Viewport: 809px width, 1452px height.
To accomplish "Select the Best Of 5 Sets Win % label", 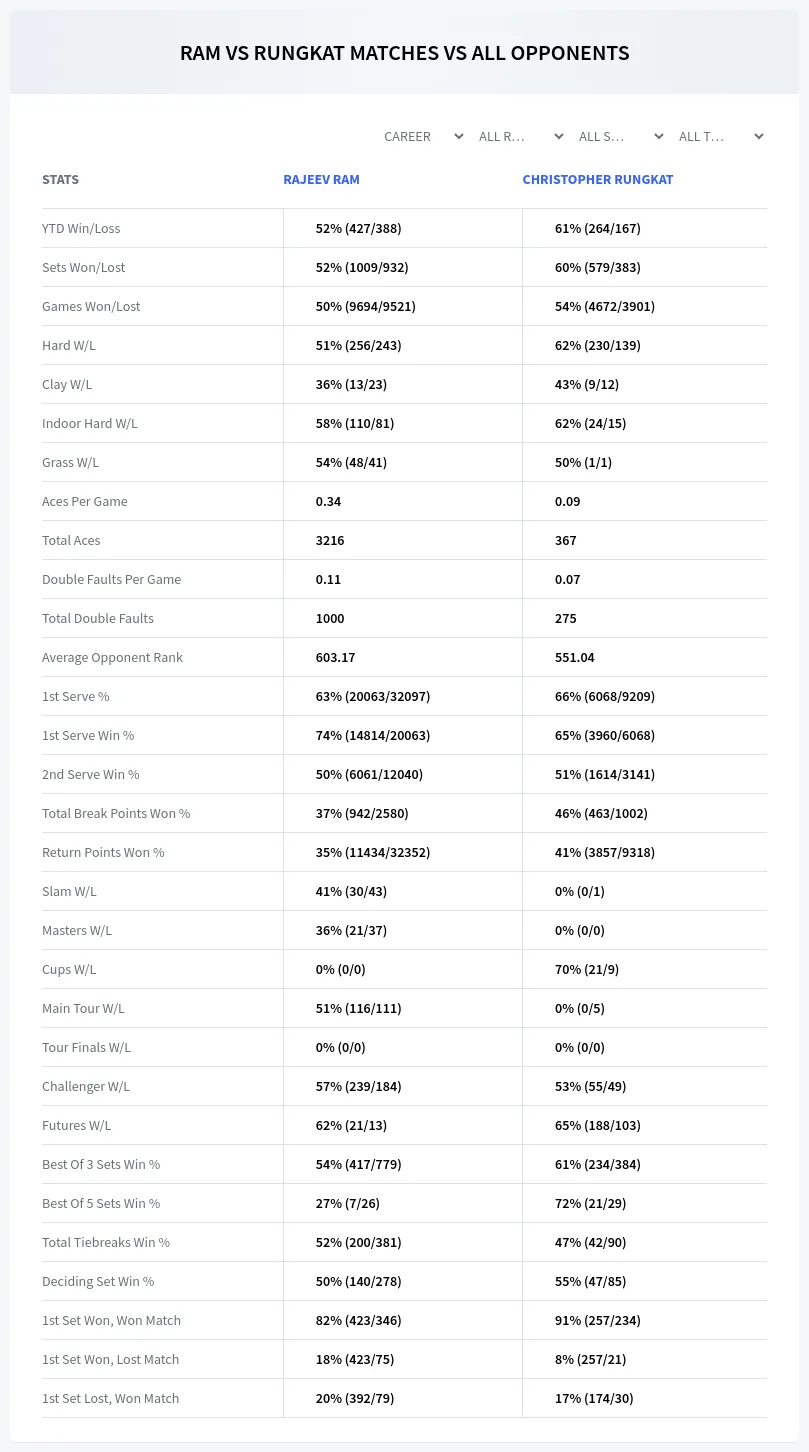I will (101, 1203).
